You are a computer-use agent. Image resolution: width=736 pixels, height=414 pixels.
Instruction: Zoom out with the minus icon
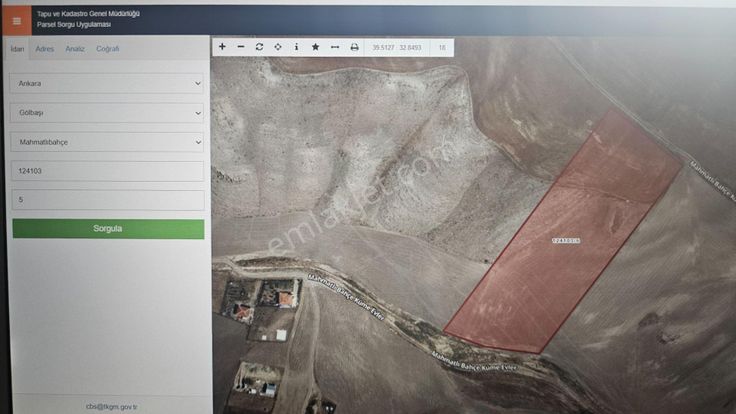click(241, 47)
